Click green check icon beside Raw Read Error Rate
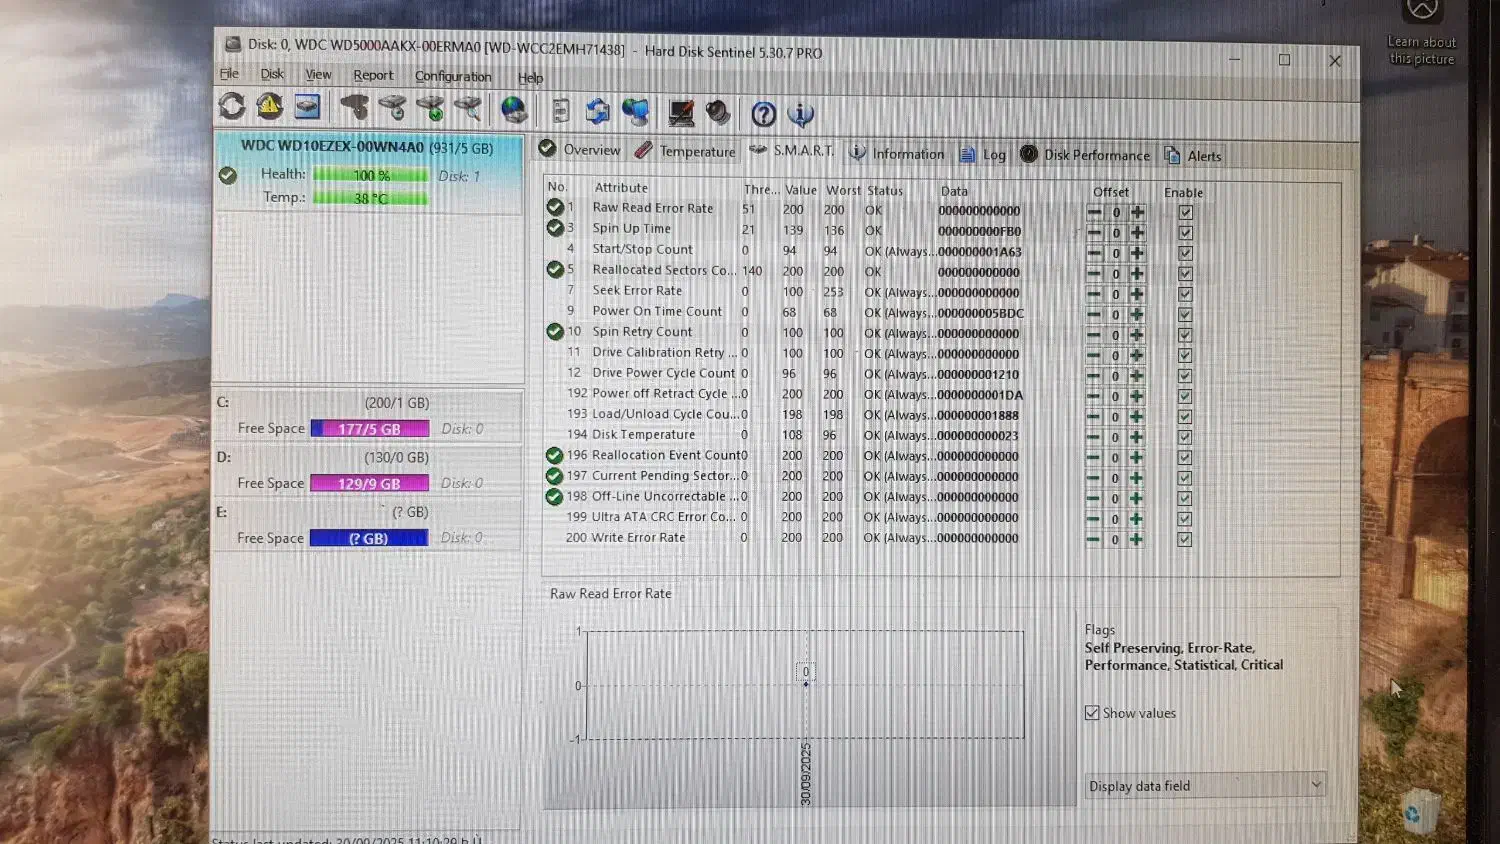Screen dimensions: 1500x844 coord(555,207)
